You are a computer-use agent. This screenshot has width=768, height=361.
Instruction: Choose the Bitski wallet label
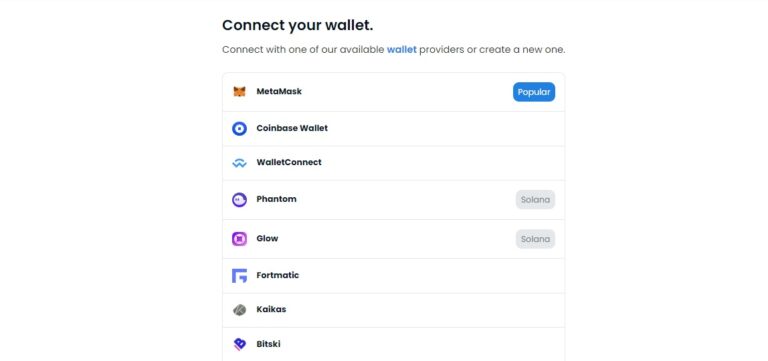[x=268, y=344]
